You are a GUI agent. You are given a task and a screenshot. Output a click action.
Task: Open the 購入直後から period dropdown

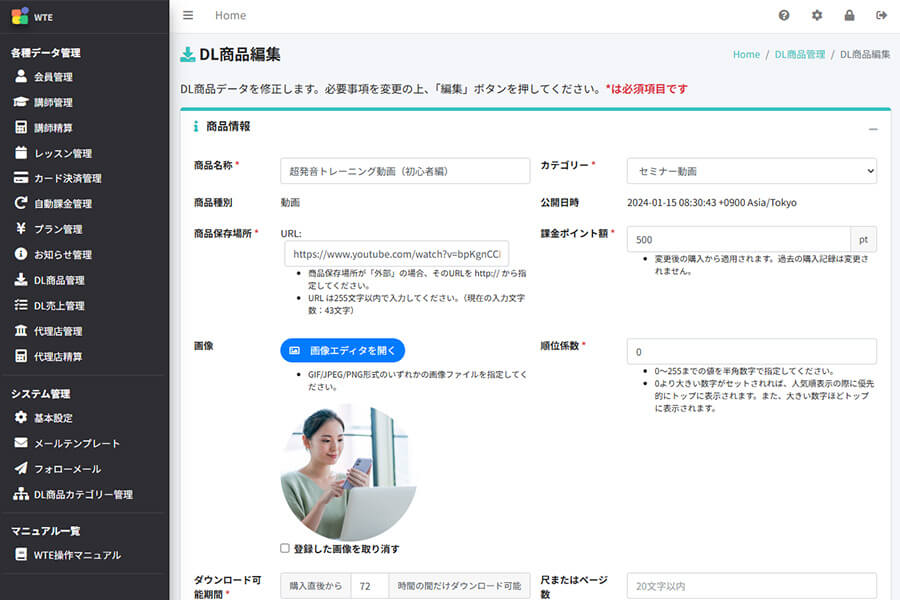315,585
